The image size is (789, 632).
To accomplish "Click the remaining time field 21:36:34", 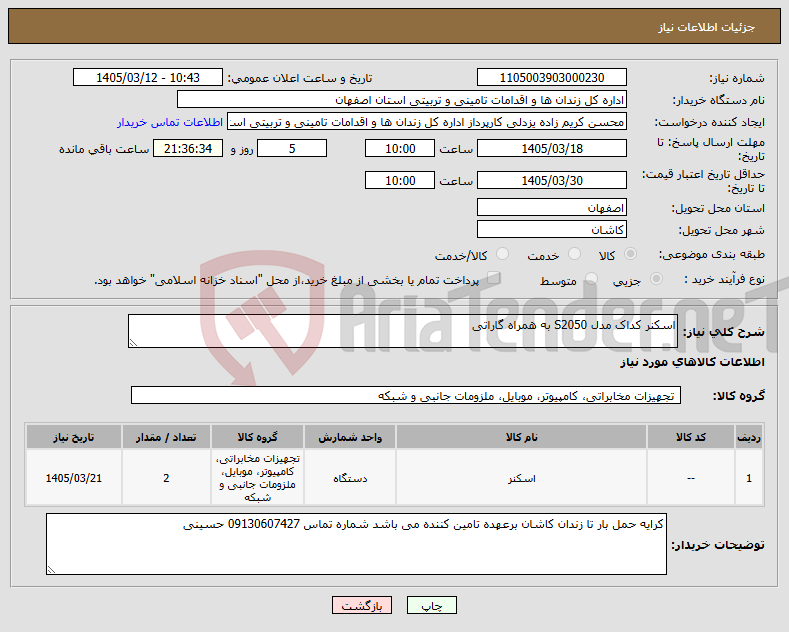I will [x=188, y=148].
